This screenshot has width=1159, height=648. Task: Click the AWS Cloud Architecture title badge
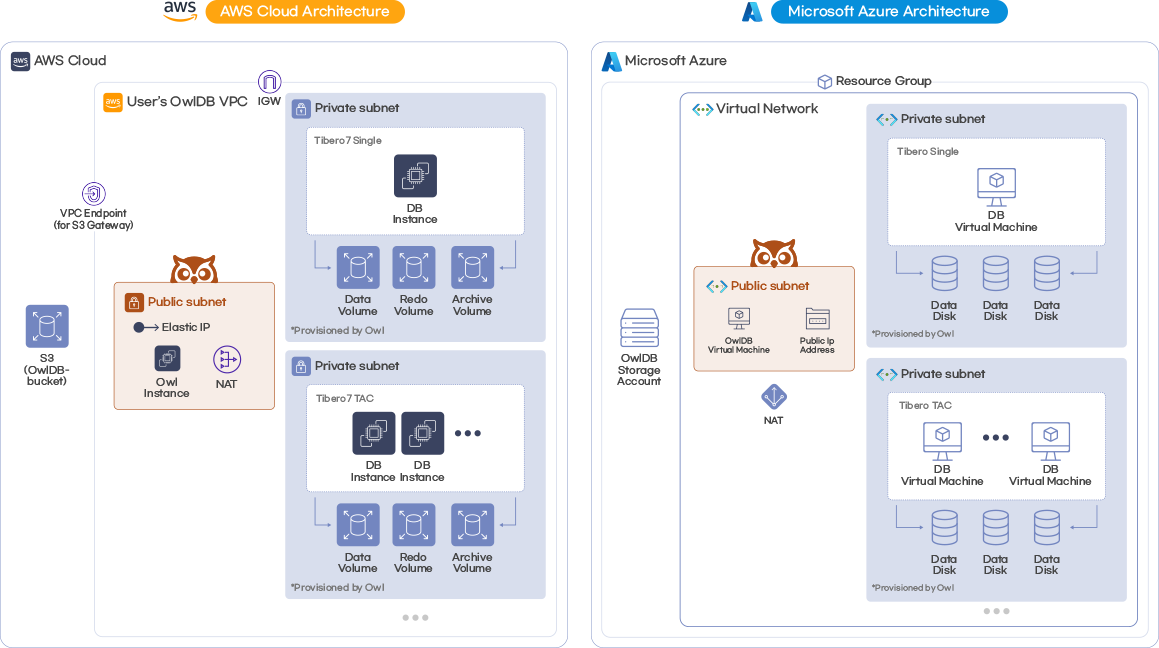(x=305, y=12)
